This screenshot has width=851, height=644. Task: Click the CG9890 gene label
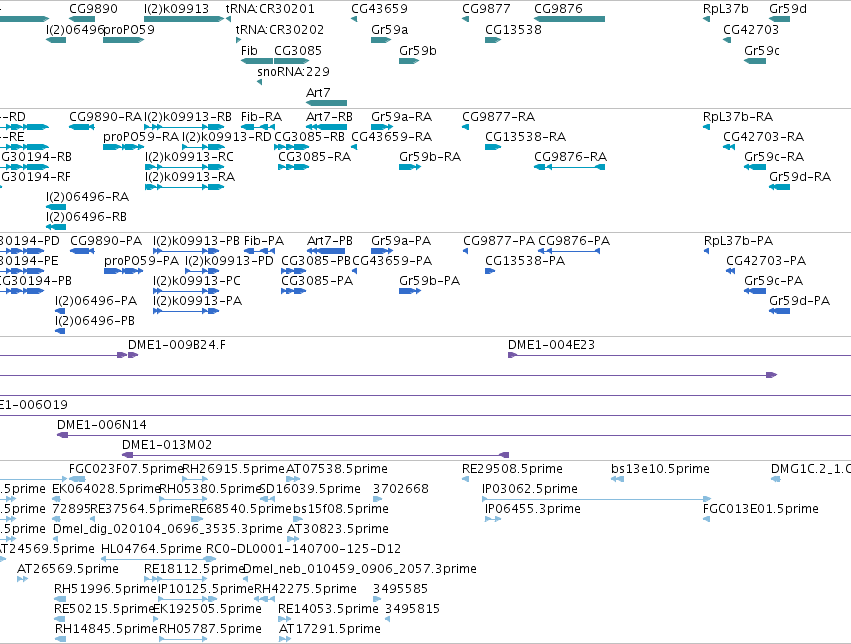[x=93, y=9]
